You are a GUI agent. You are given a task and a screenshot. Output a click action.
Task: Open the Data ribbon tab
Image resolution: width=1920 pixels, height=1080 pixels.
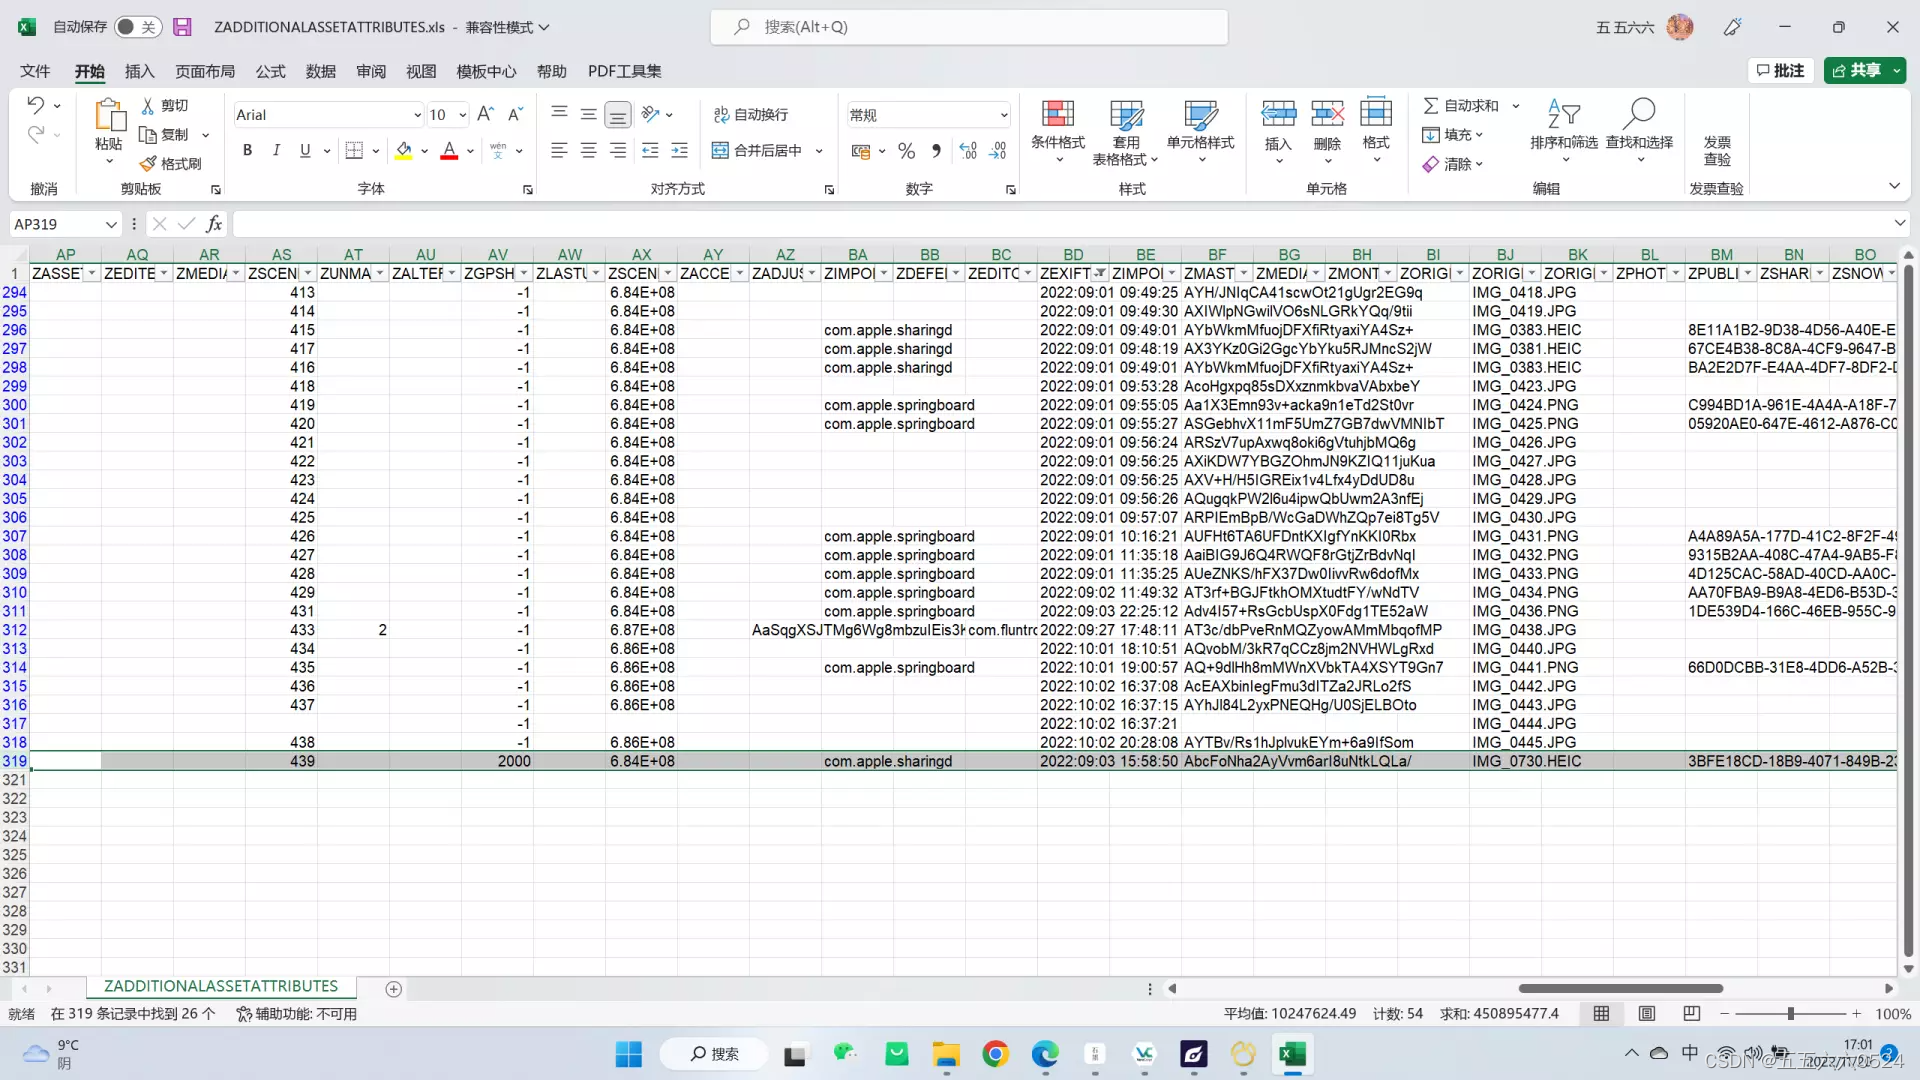[x=320, y=71]
